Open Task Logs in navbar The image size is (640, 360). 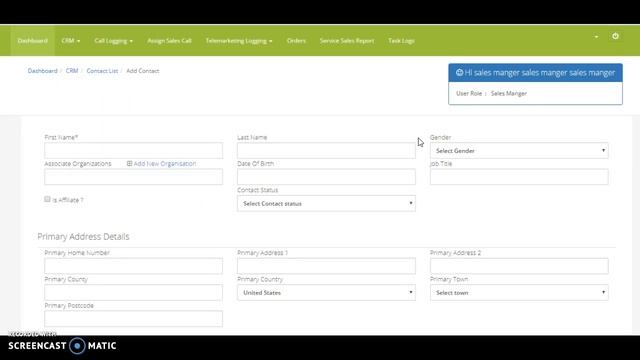pyautogui.click(x=401, y=41)
